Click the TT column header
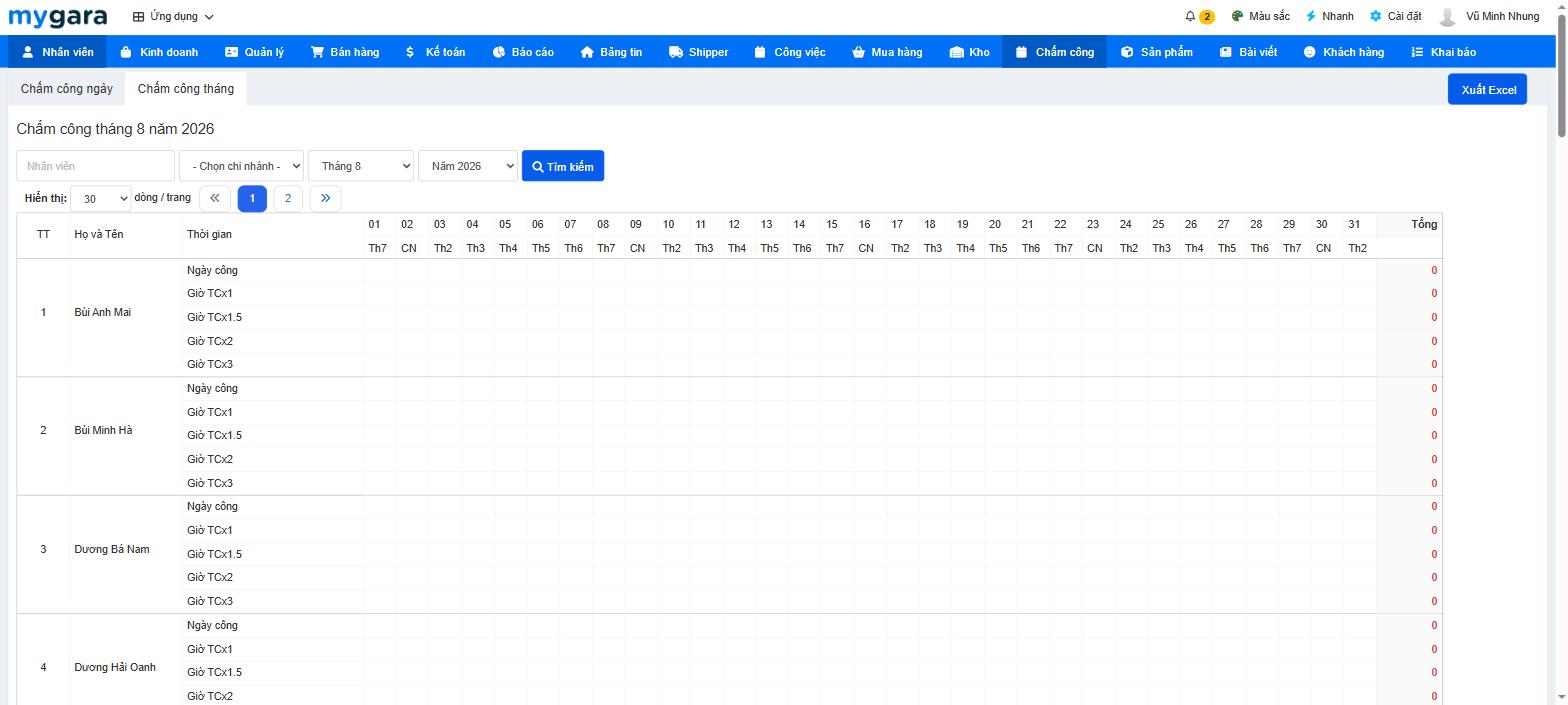The image size is (1568, 705). [x=43, y=235]
